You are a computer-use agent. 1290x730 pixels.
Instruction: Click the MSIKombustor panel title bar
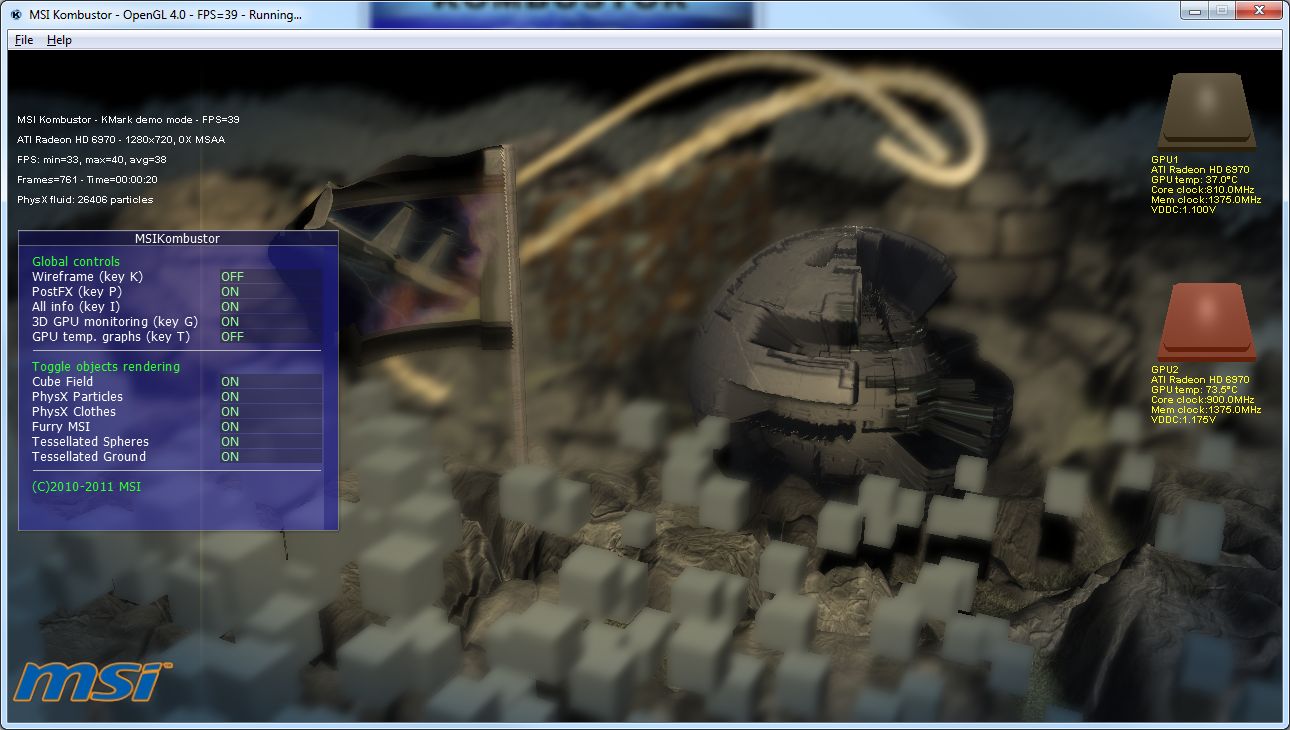tap(178, 238)
